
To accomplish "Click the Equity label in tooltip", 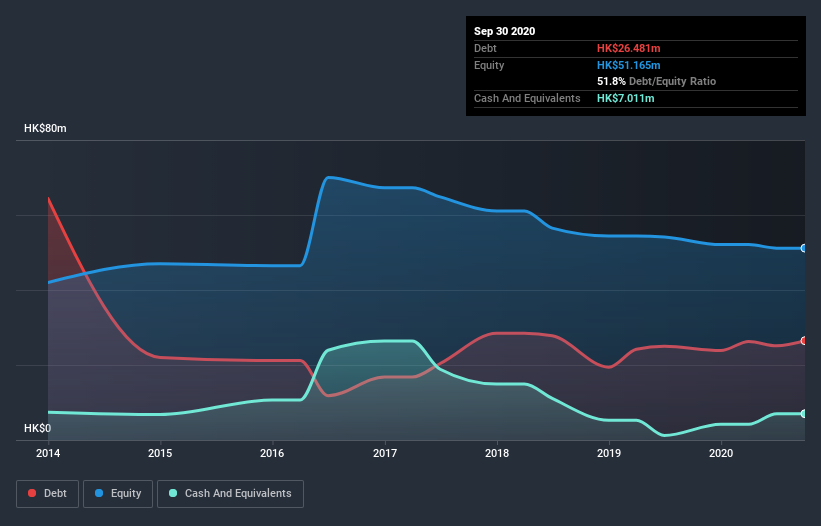I will [489, 65].
